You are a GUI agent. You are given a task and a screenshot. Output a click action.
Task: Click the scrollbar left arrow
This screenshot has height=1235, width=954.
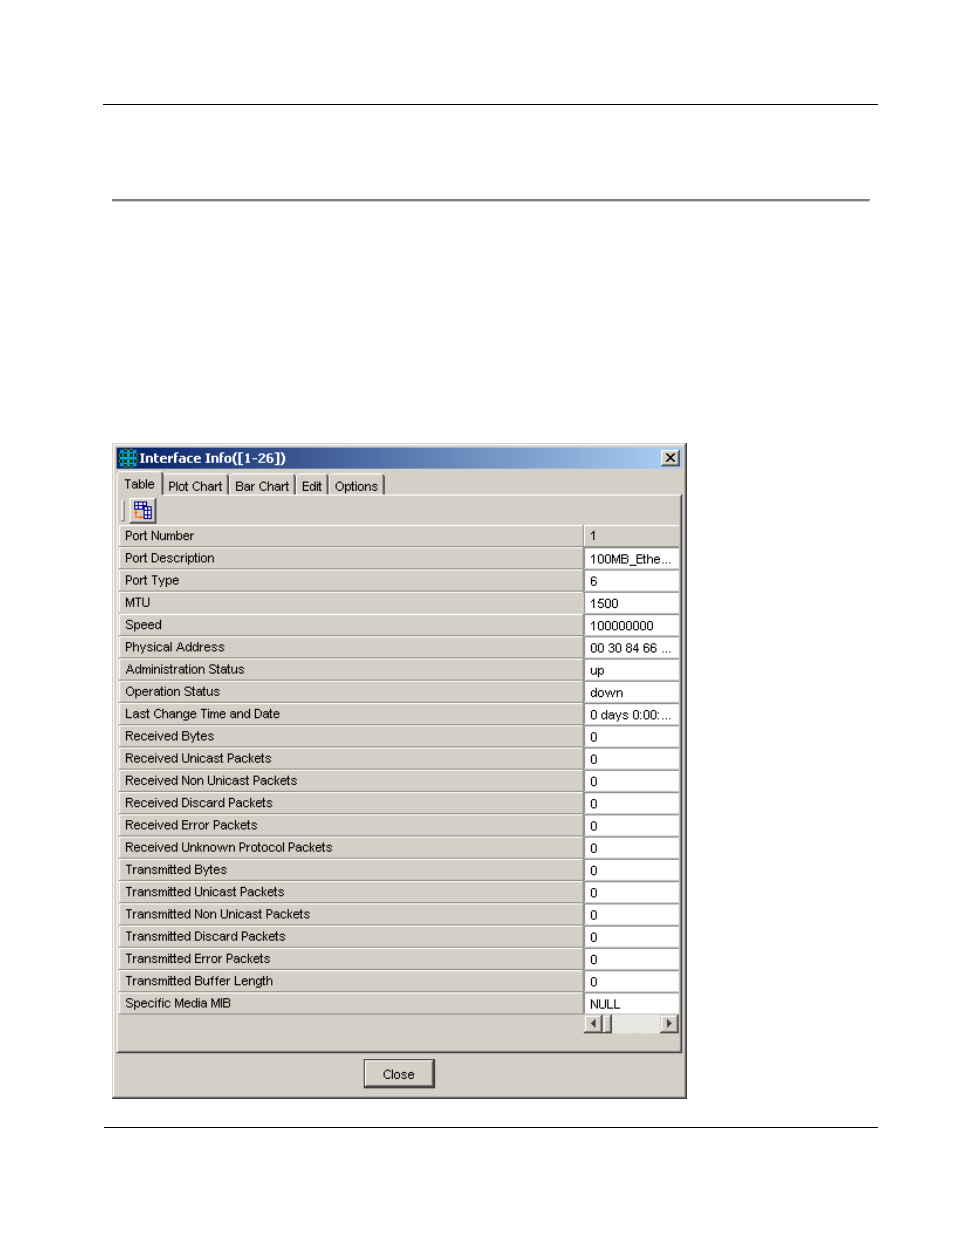594,1024
